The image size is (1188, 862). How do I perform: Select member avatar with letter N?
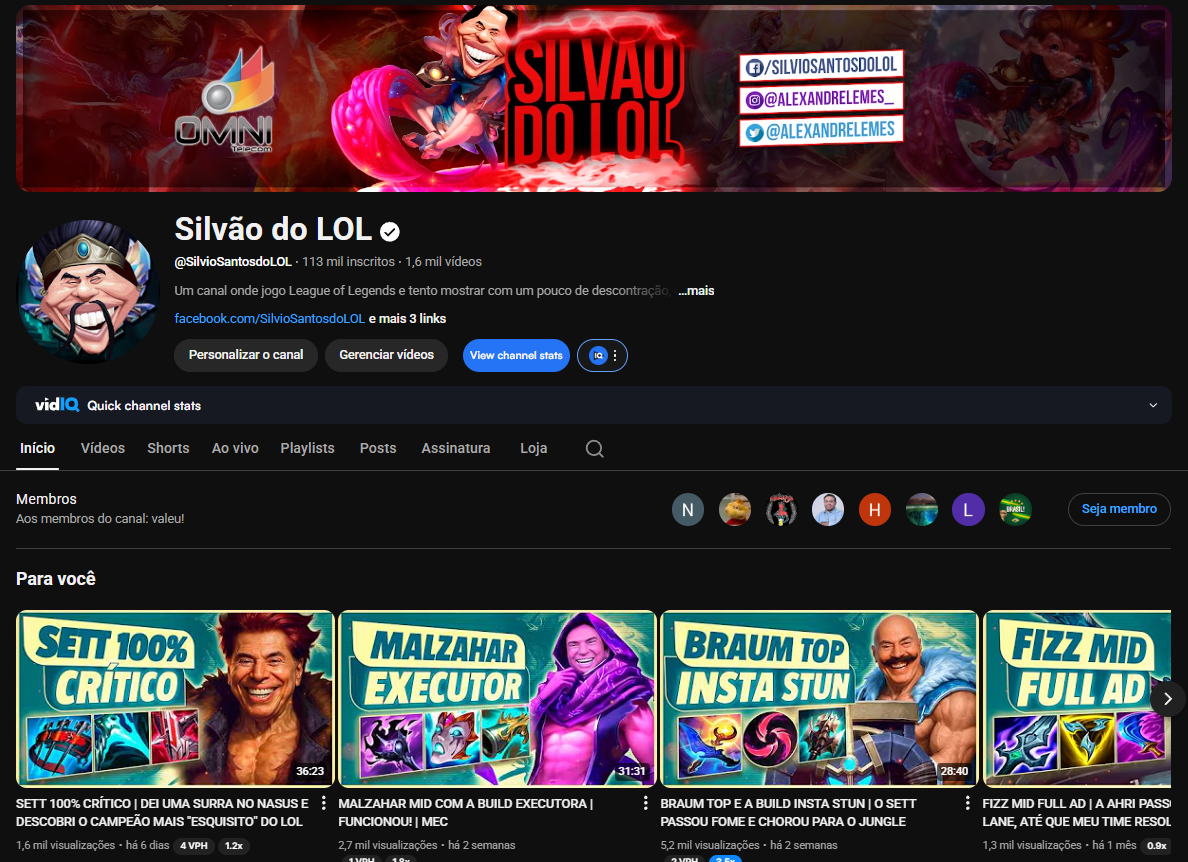[688, 510]
